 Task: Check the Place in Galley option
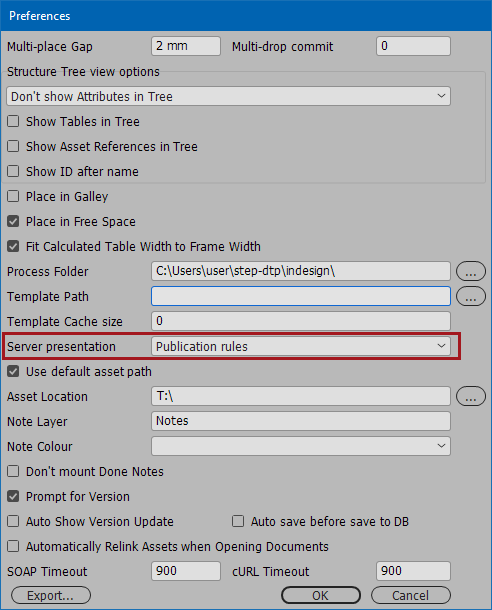pos(13,196)
